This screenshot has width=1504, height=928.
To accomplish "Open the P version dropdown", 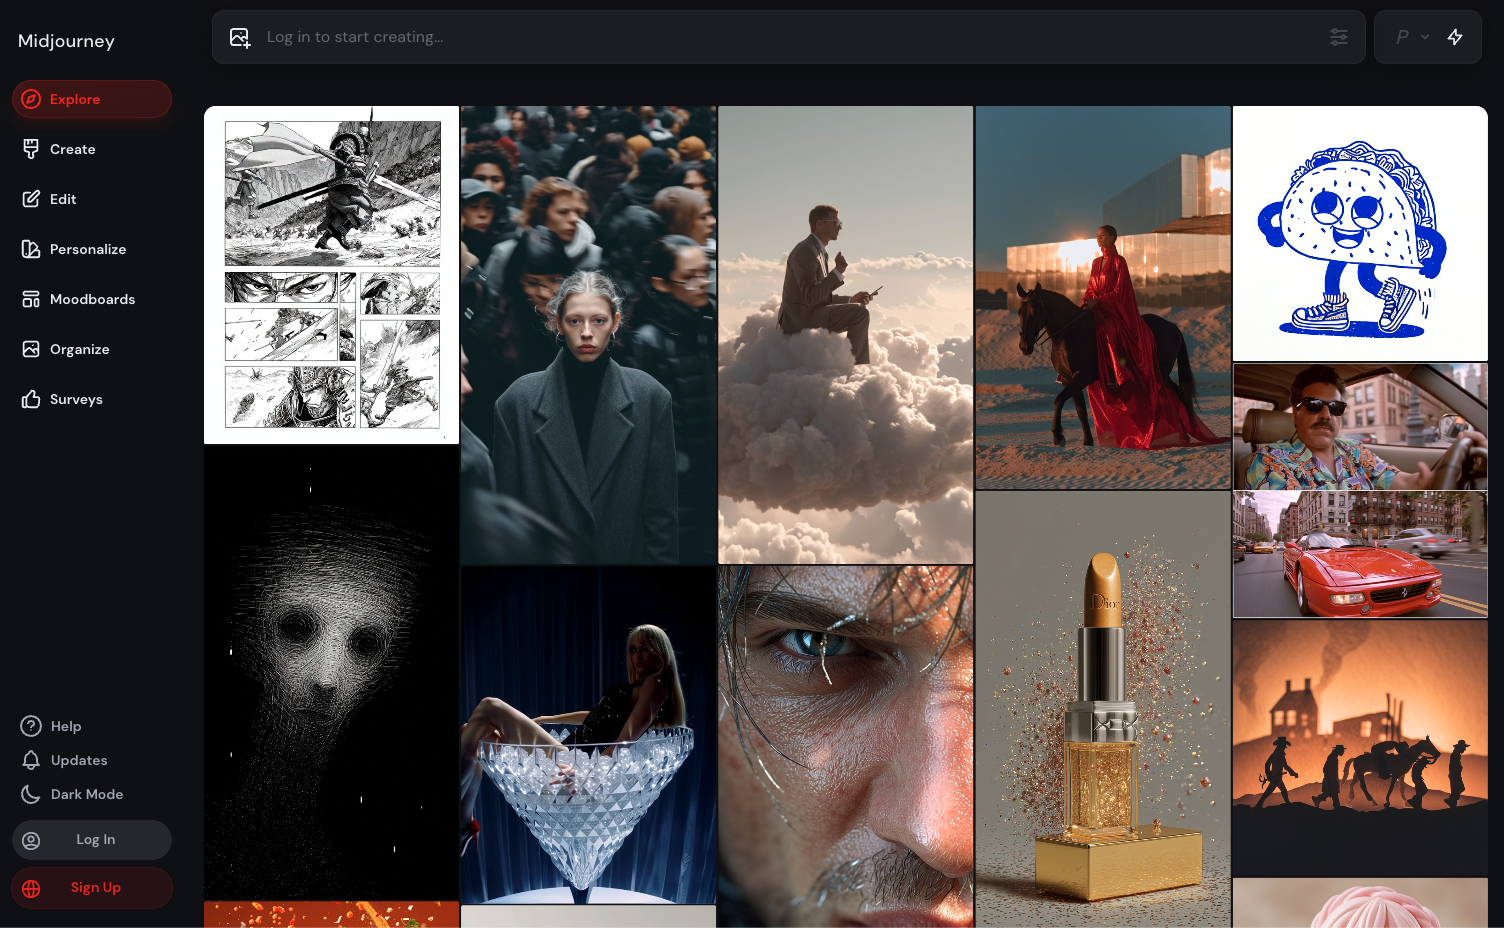I will [x=1410, y=36].
